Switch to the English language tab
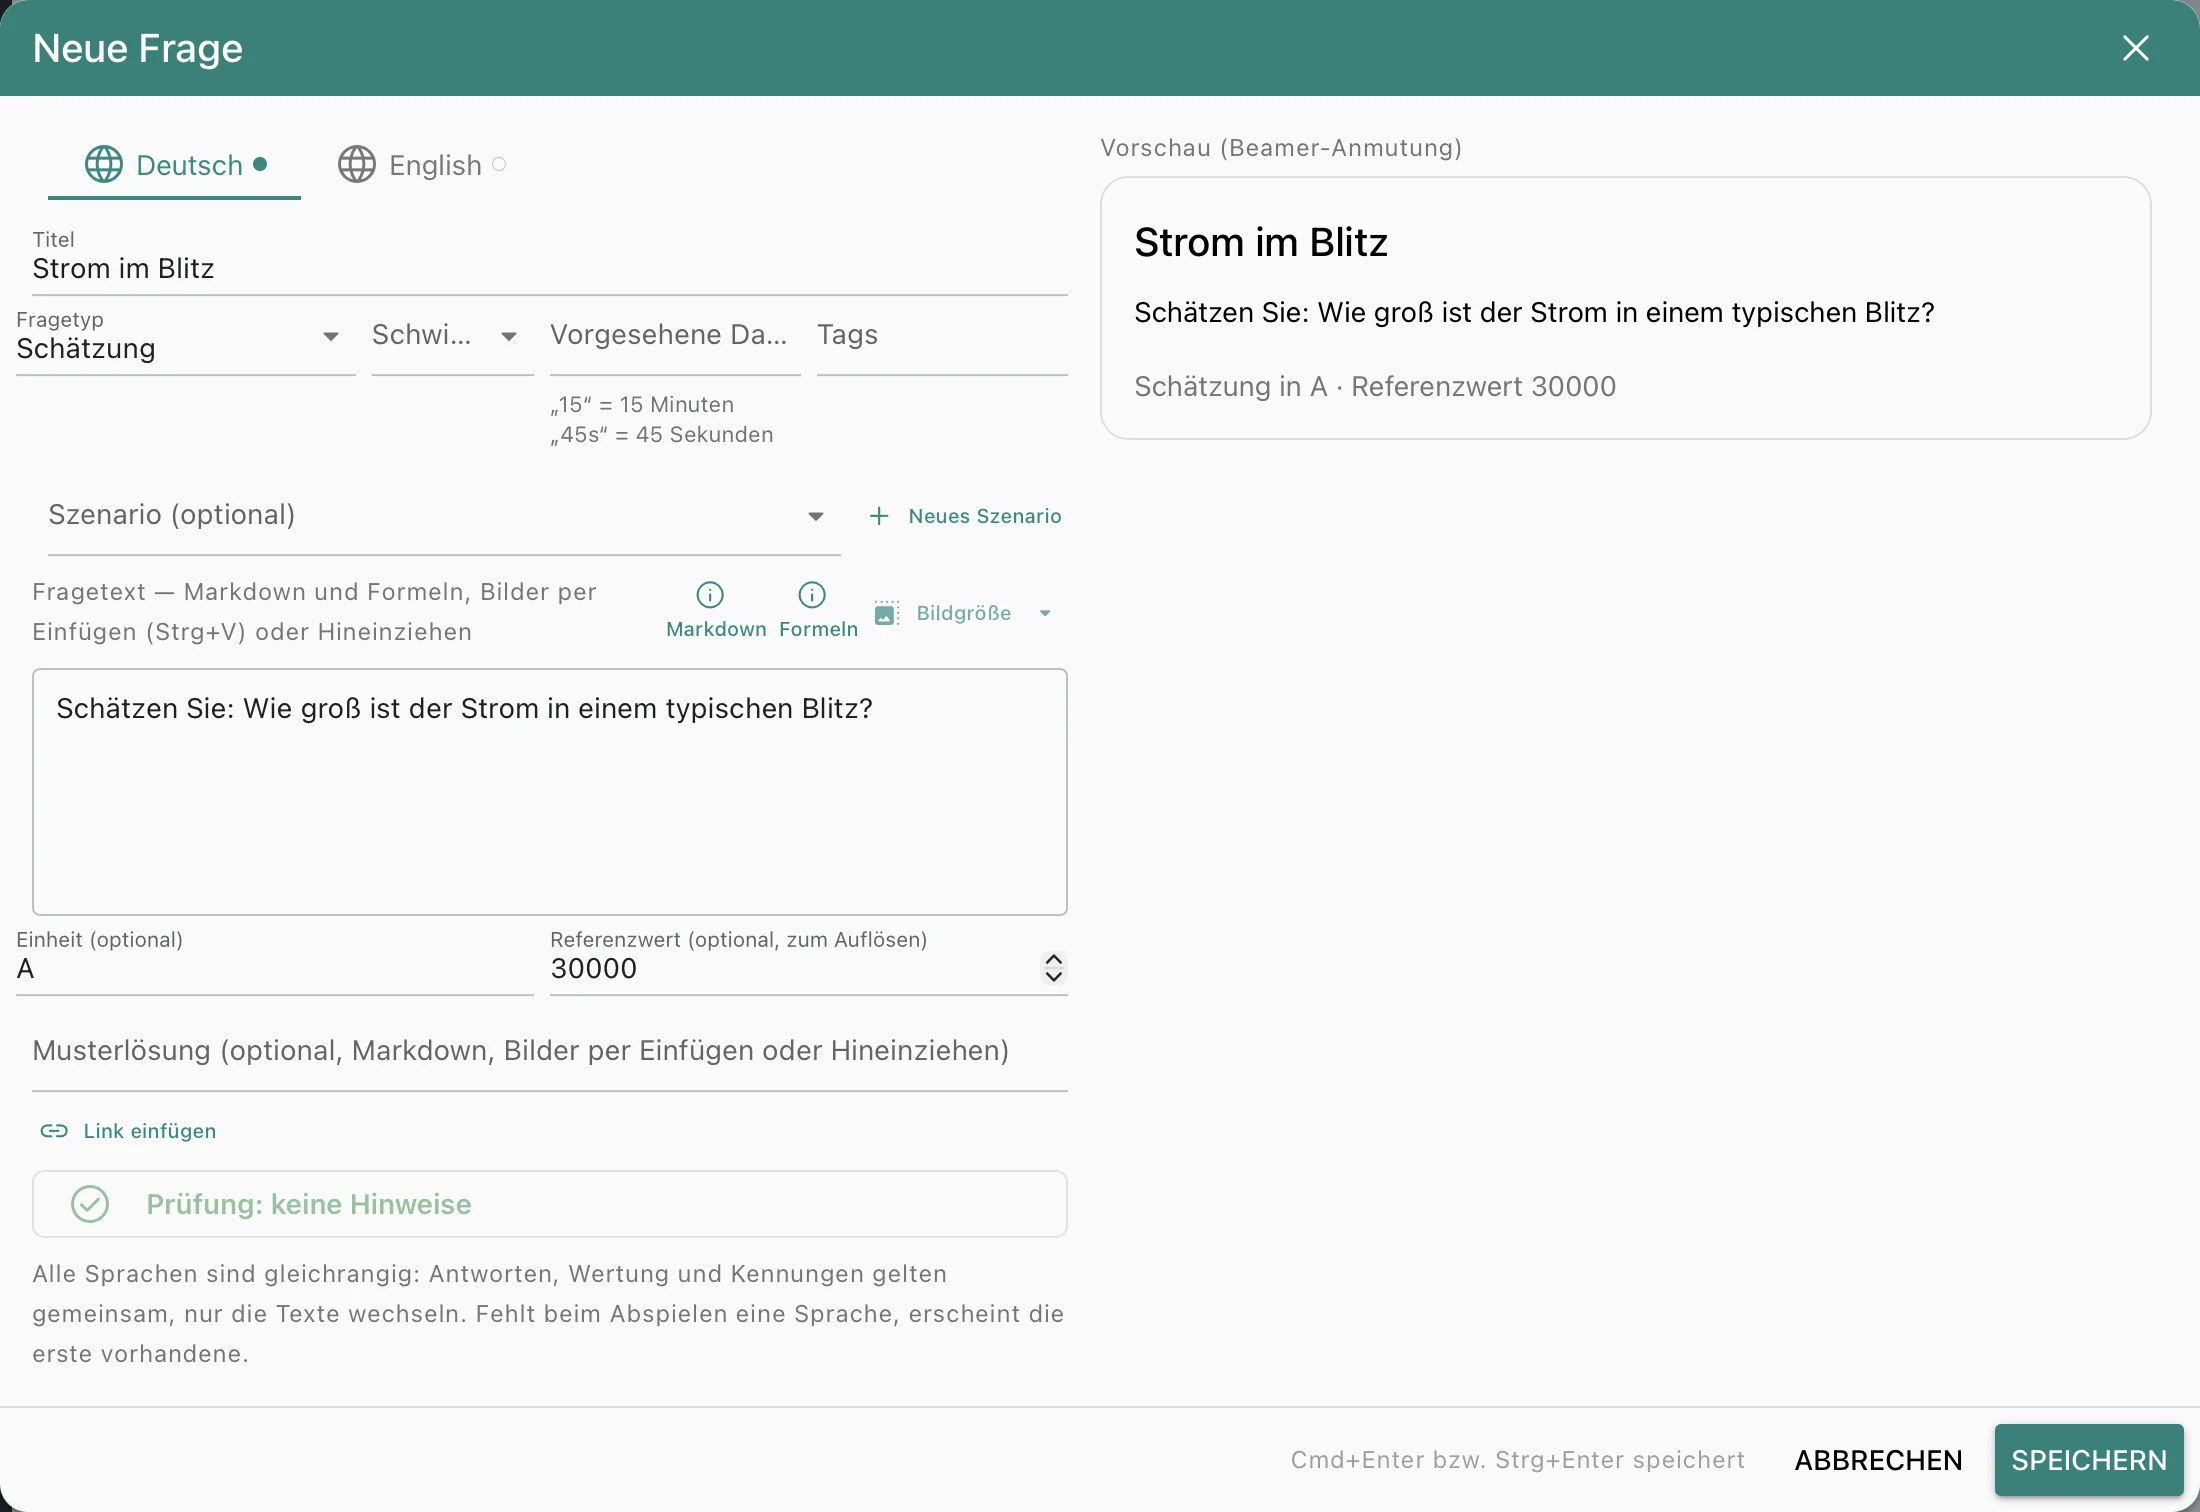The image size is (2200, 1512). tap(422, 165)
